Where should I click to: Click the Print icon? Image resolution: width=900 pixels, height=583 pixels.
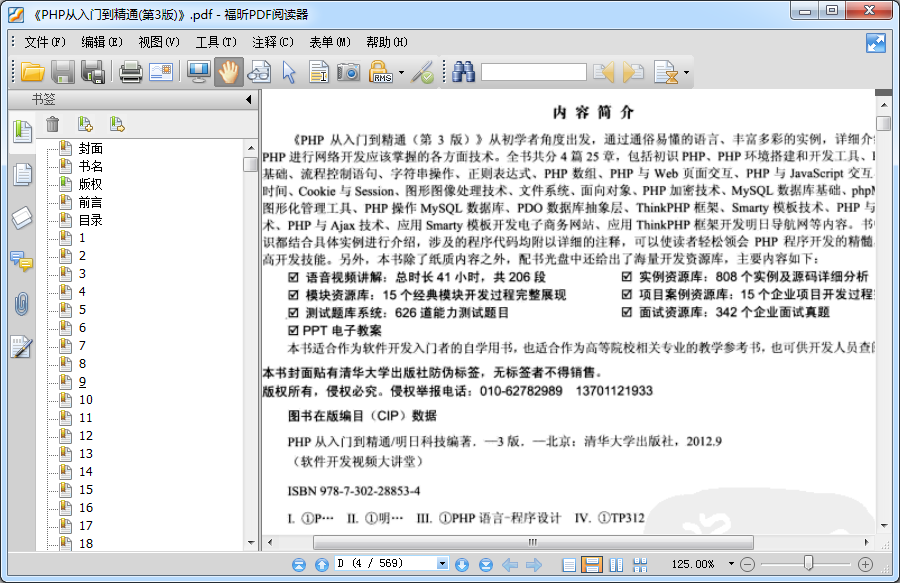coord(131,72)
